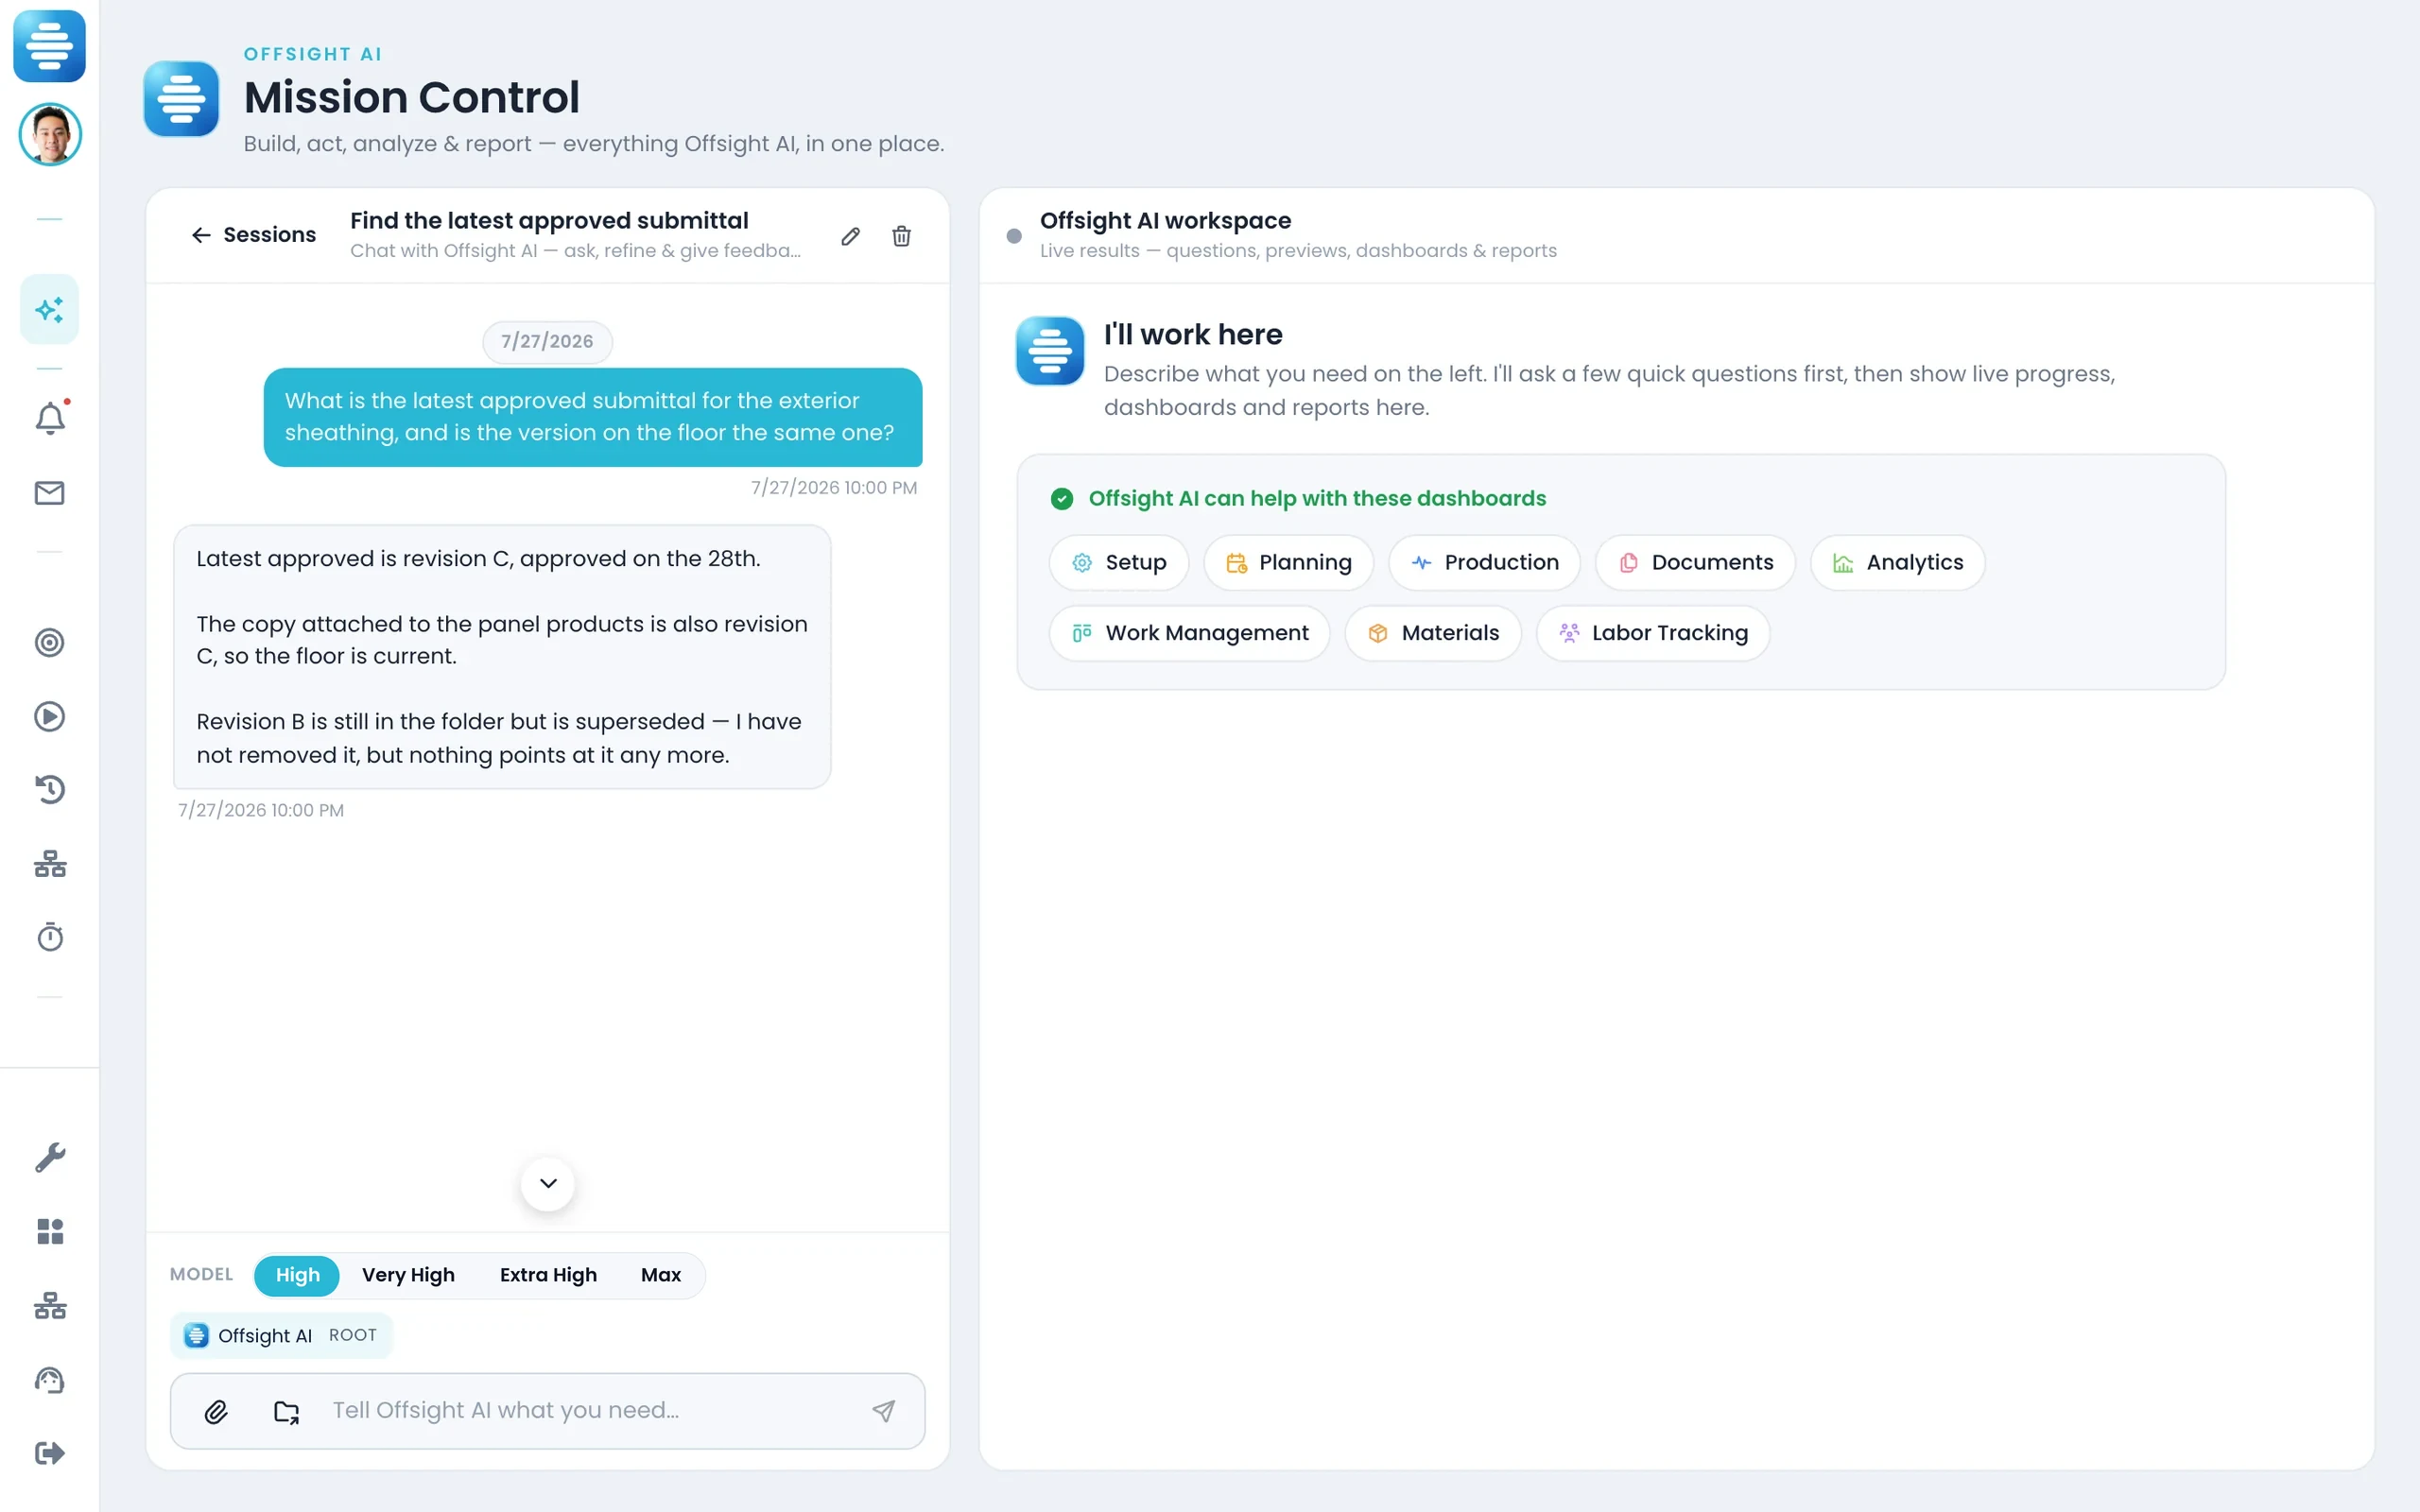Open the stopwatch timer icon in sidebar
This screenshot has height=1512, width=2420.
50,937
